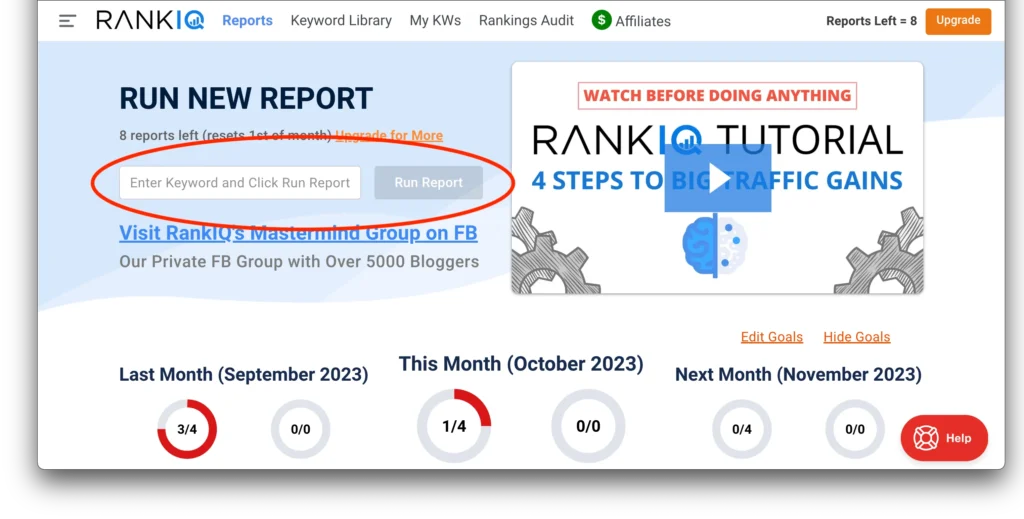Follow the Upgrade for More link
The height and width of the screenshot is (519, 1024).
coord(389,136)
